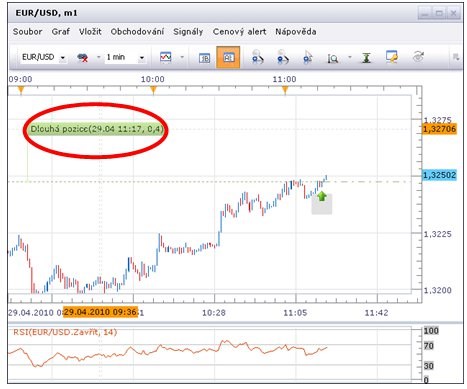This screenshot has height=389, width=467.
Task: Click the RSI(EUR/USD.Zavřít, 14) indicator label
Action: pos(65,332)
